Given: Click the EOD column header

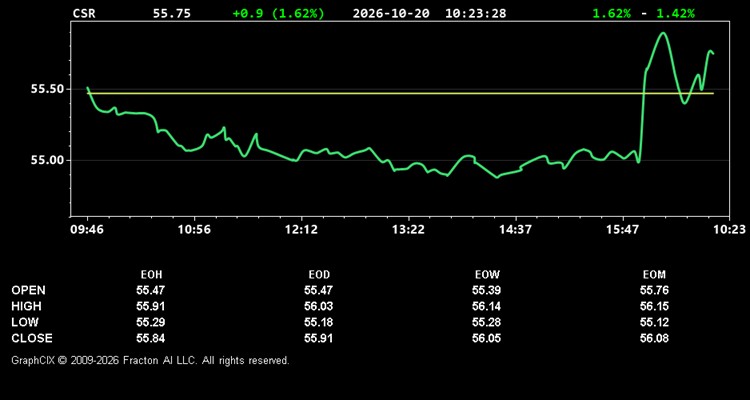Looking at the screenshot, I should point(319,275).
